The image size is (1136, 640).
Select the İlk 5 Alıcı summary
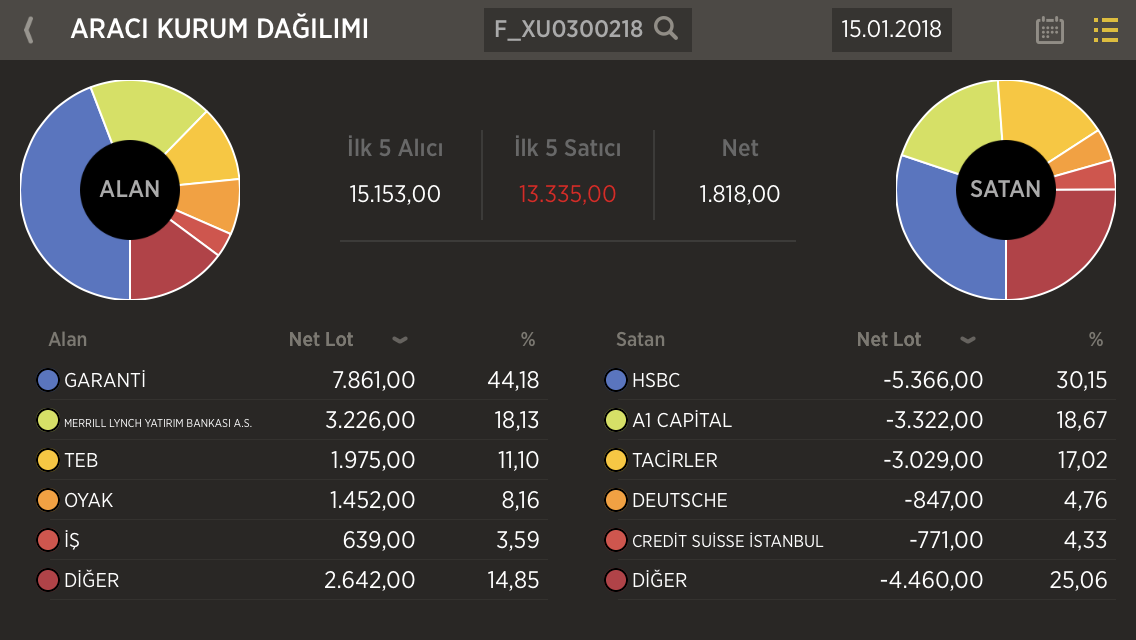(x=395, y=171)
